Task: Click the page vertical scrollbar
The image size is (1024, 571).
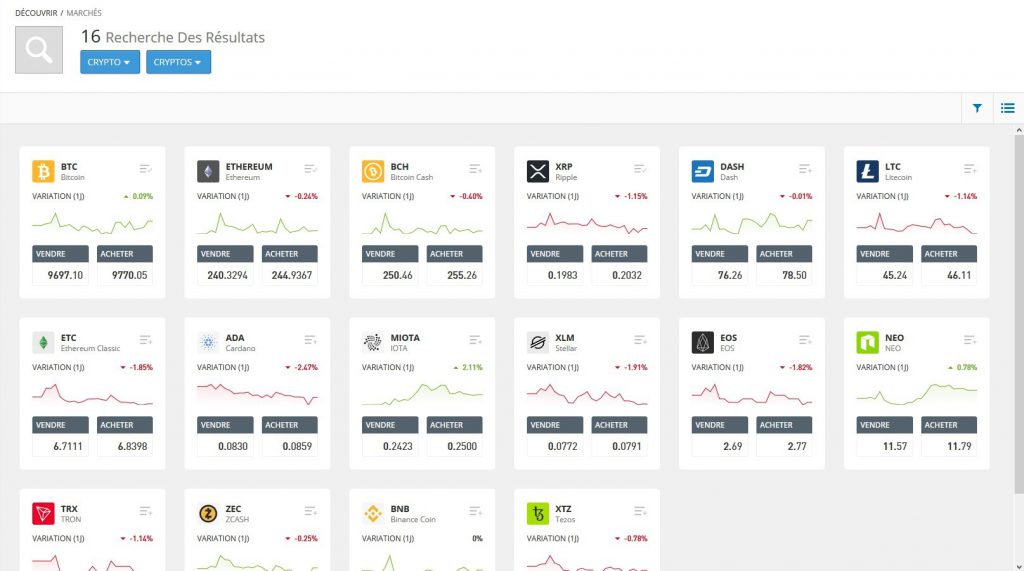Action: [1019, 315]
